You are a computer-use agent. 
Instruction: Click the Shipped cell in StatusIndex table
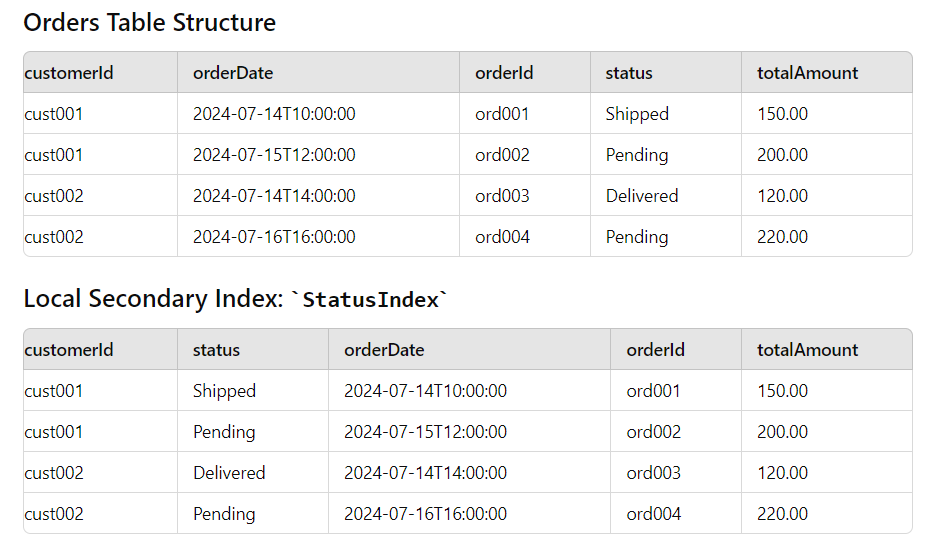click(x=224, y=391)
